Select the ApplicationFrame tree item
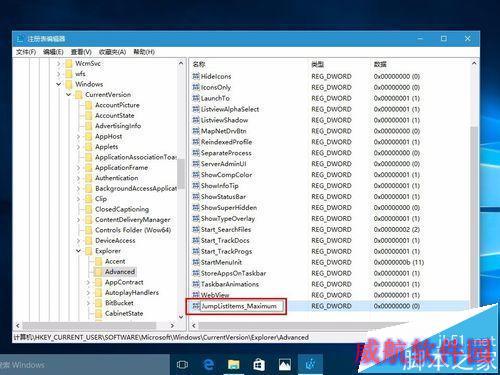 coord(121,168)
